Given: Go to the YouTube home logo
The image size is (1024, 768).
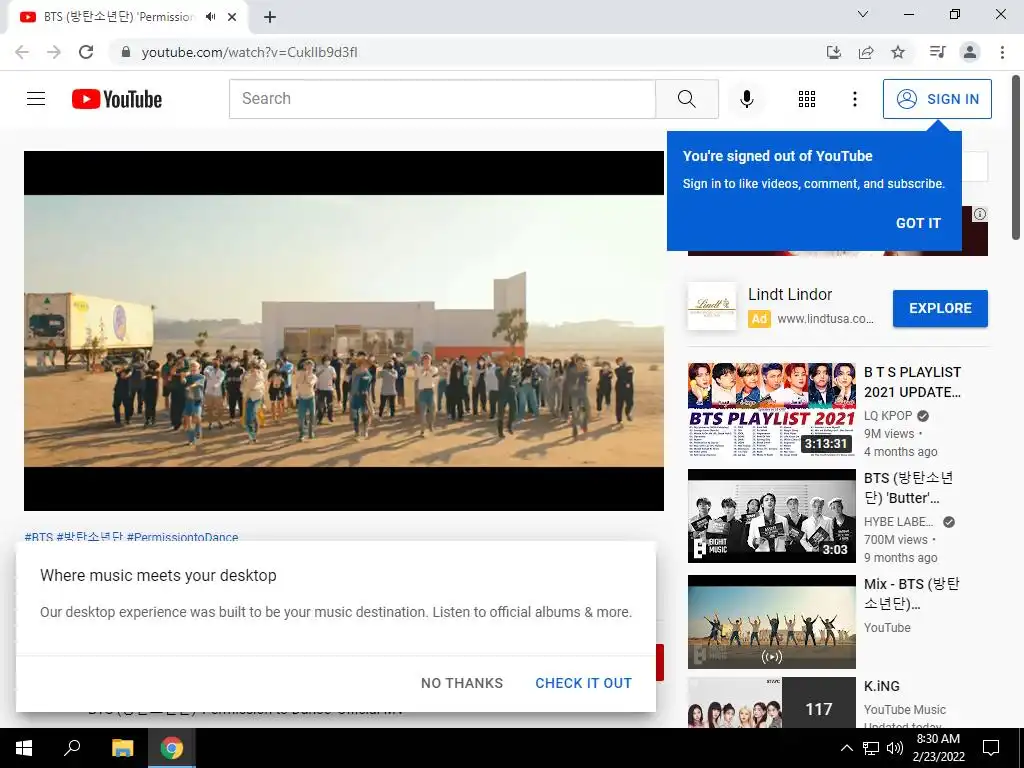Looking at the screenshot, I should [117, 99].
